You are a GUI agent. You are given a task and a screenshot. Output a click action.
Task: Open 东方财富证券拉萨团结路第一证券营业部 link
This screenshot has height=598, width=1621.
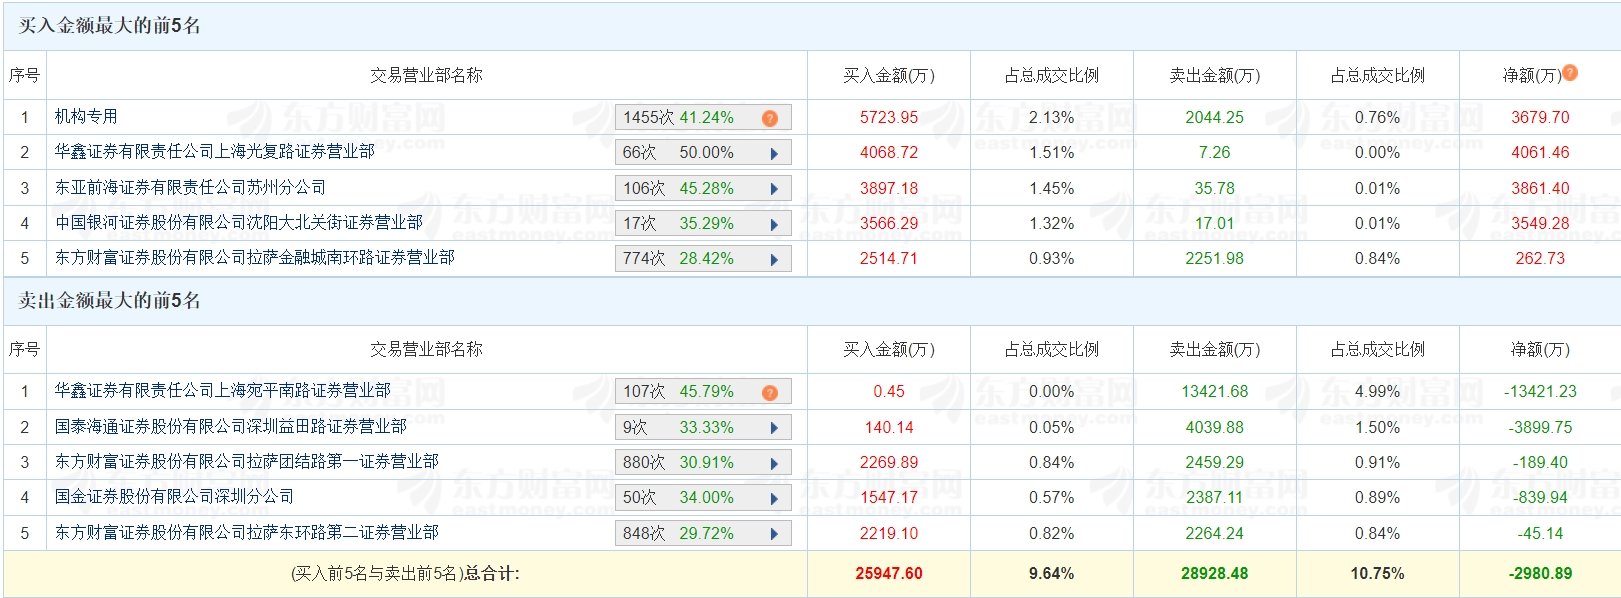tap(247, 462)
